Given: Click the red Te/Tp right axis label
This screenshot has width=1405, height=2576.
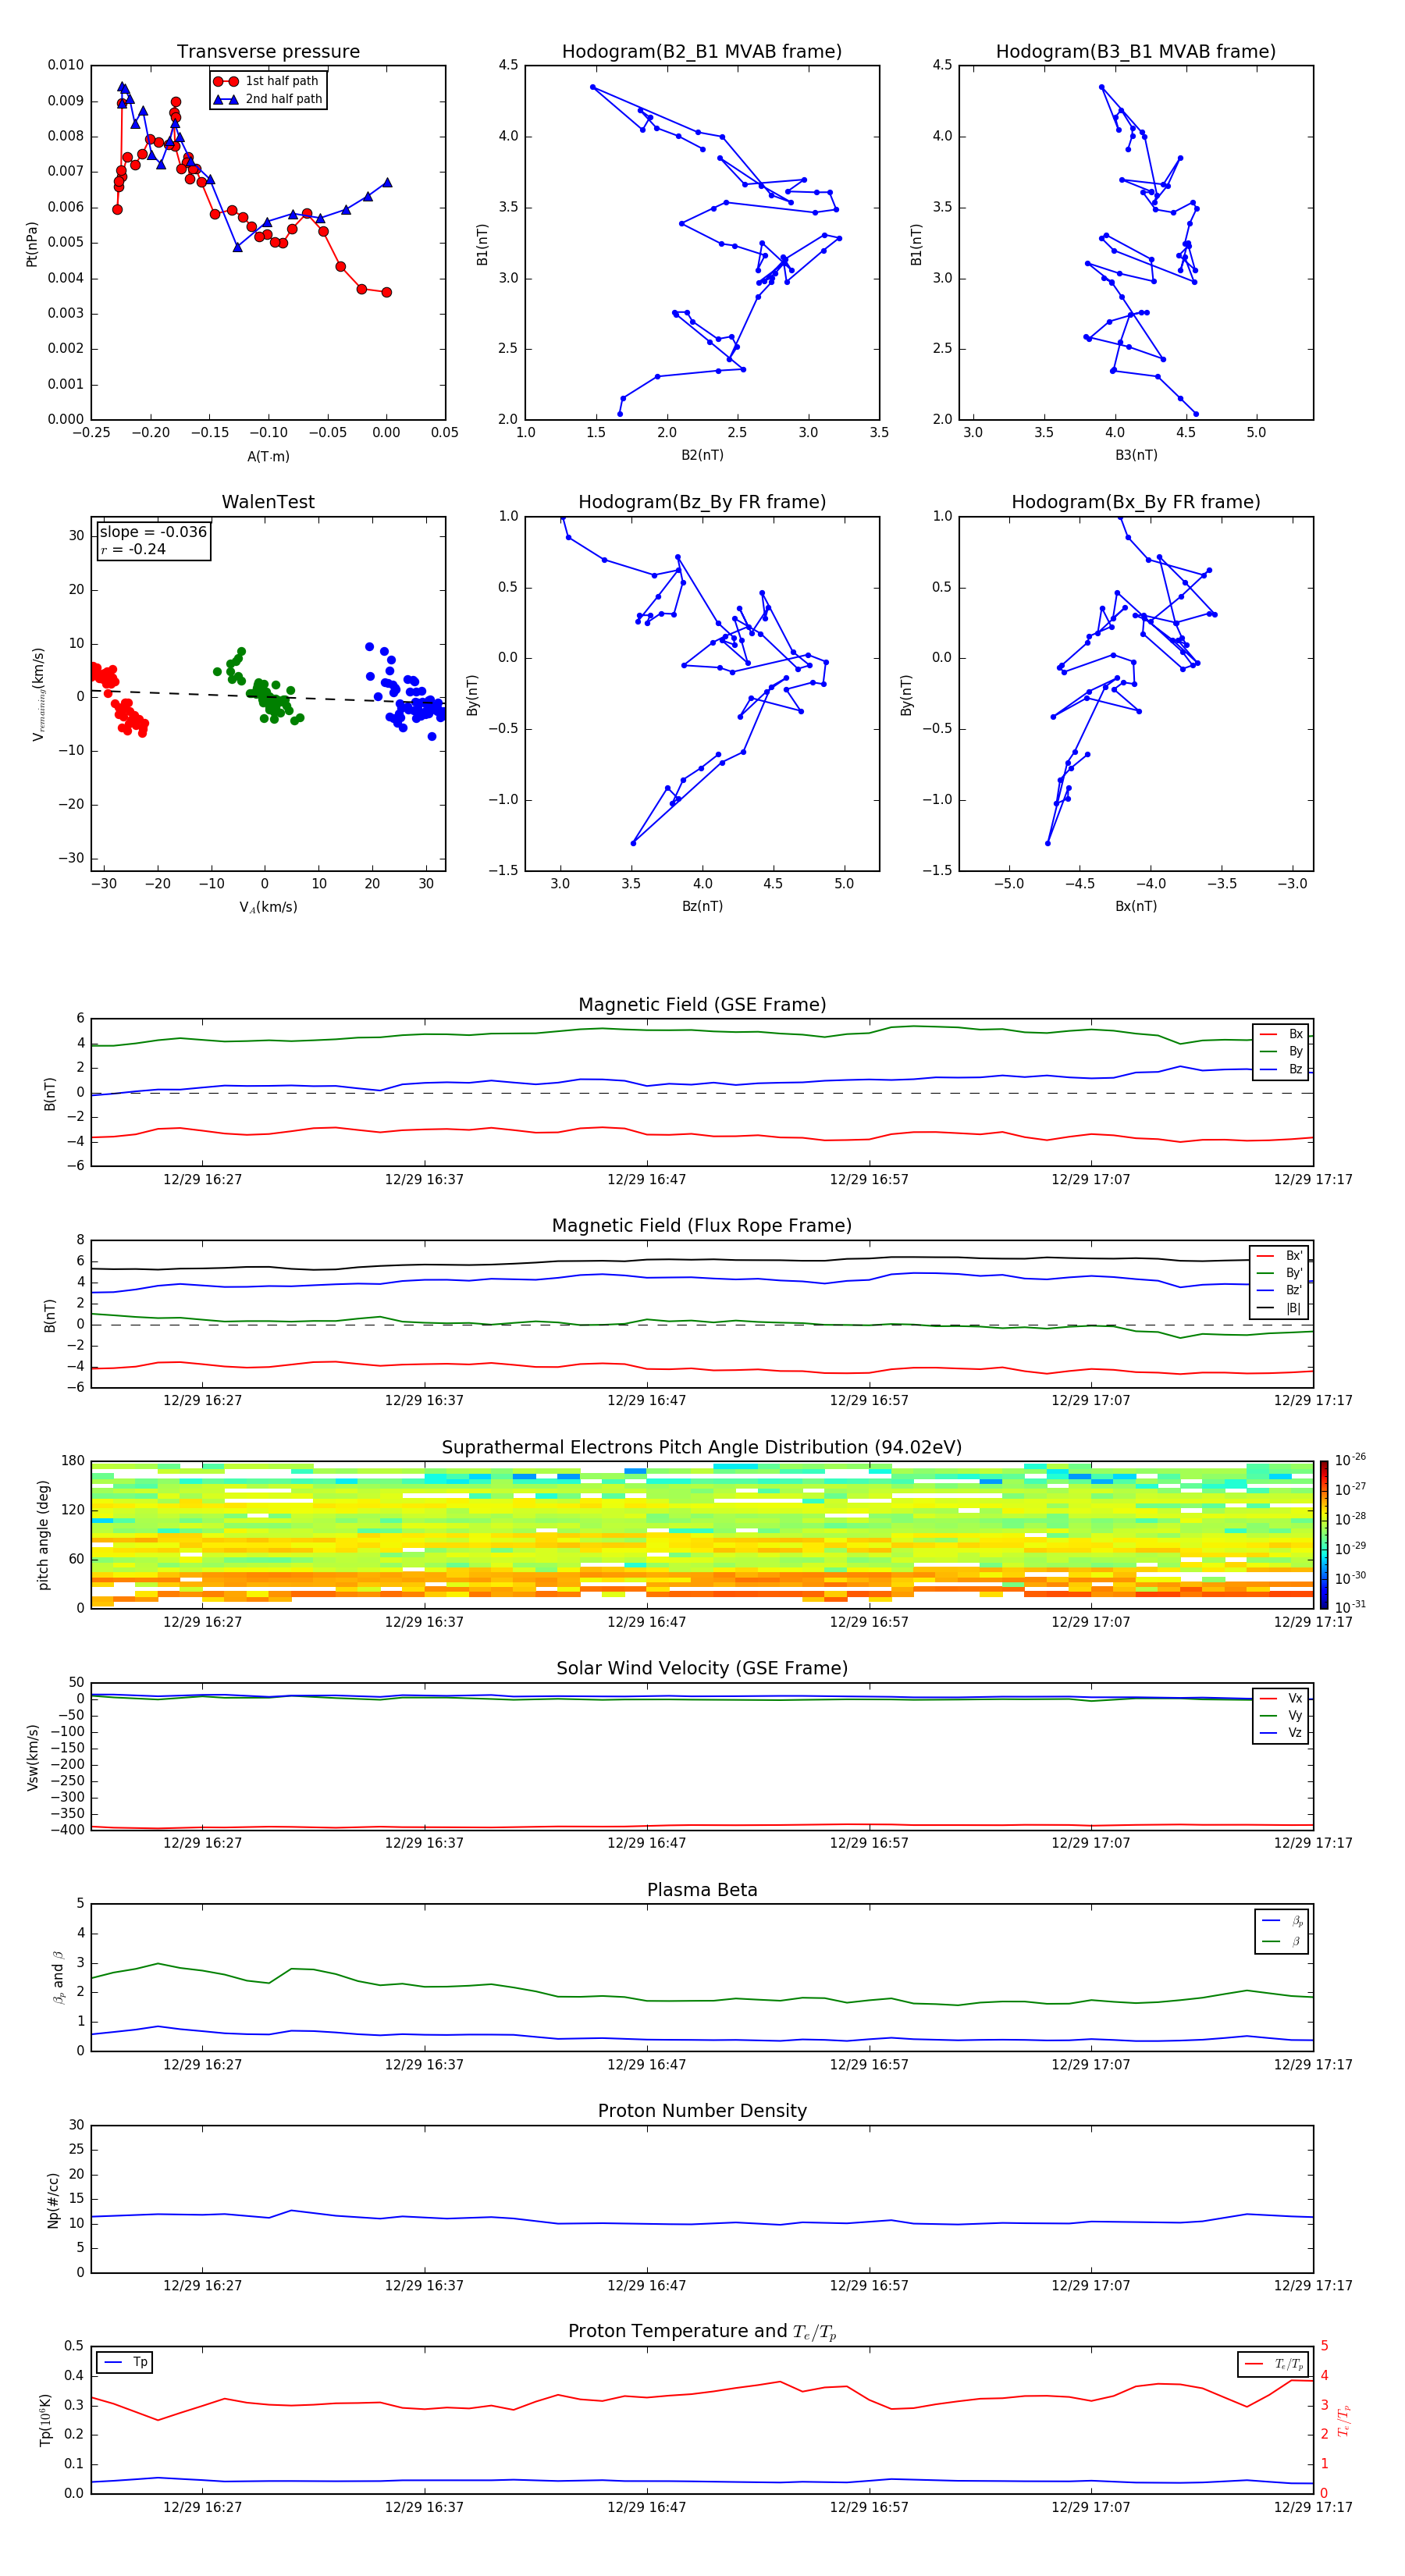Looking at the screenshot, I should pyautogui.click(x=1343, y=2420).
